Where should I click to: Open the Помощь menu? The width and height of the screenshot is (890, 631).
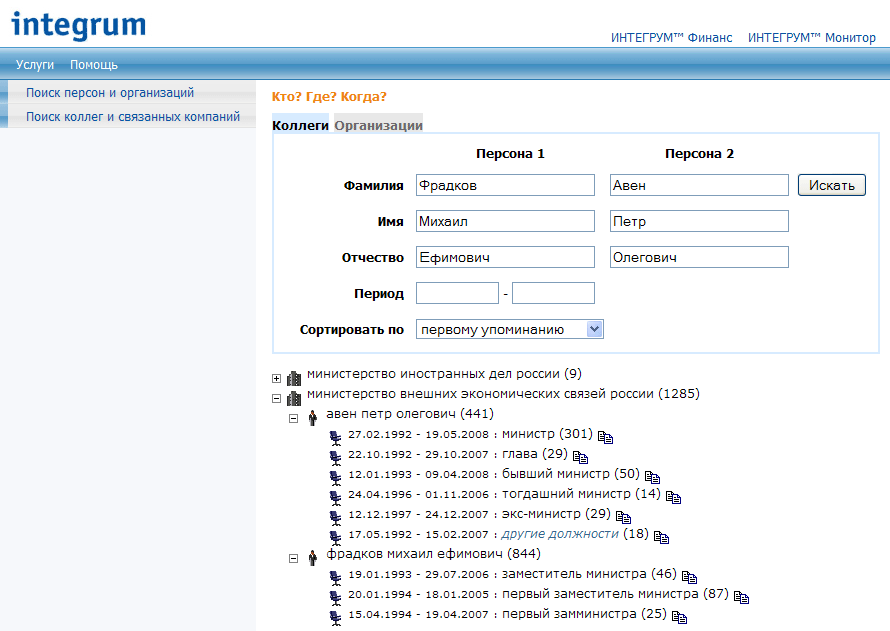point(94,65)
